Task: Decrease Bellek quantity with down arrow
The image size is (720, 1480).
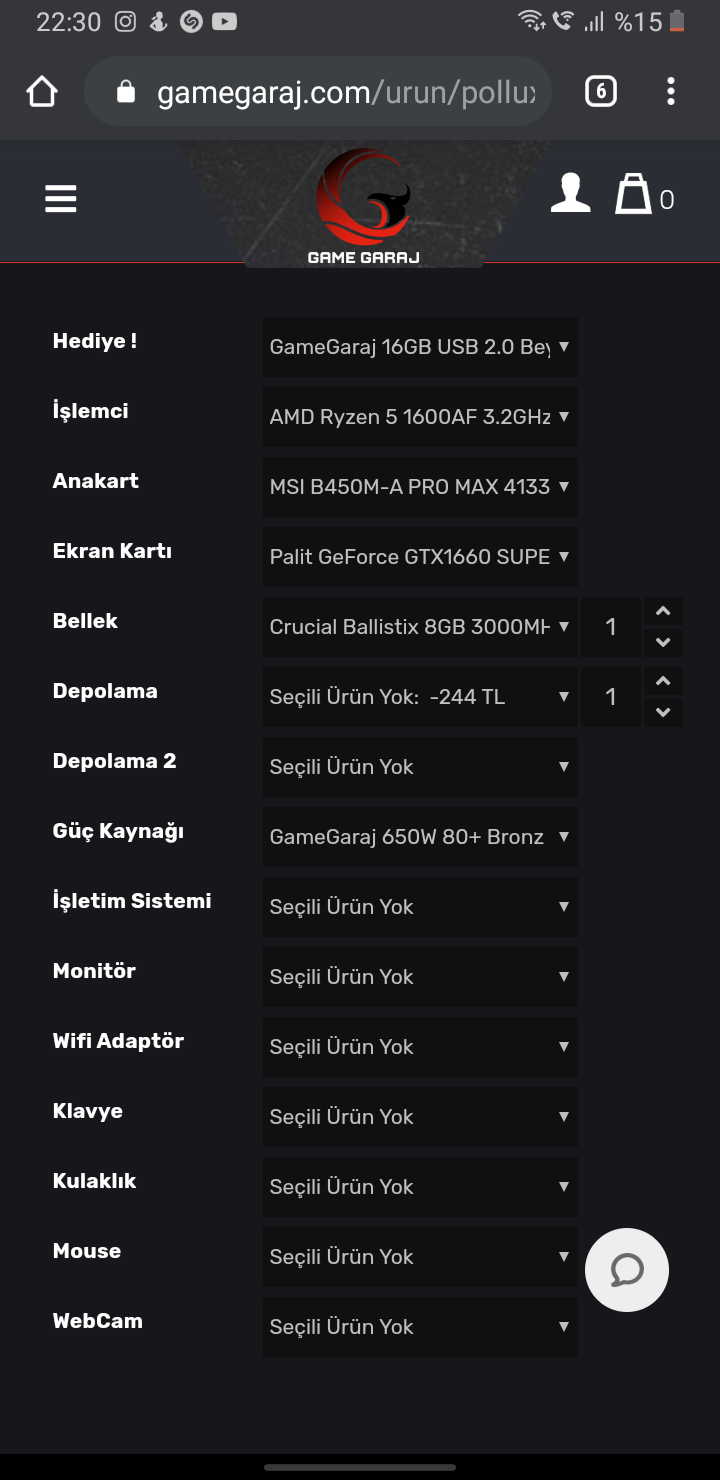Action: point(663,642)
